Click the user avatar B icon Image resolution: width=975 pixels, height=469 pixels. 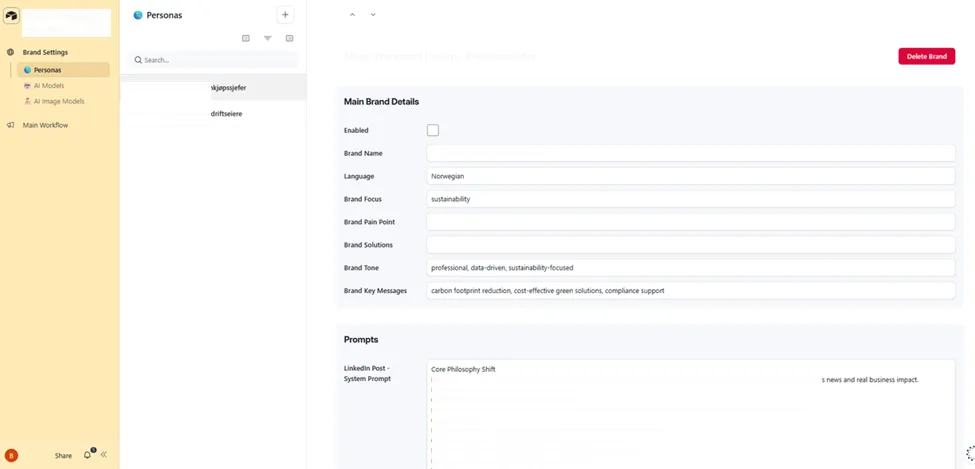(x=11, y=455)
